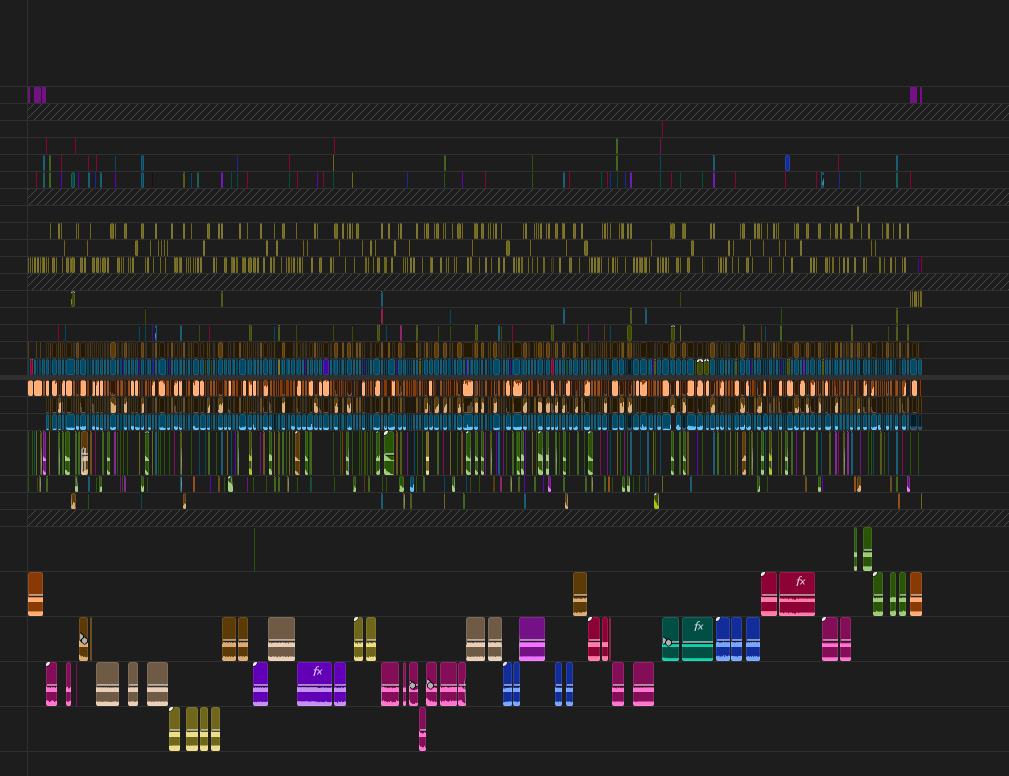Select the purple clips at the top-left sequence start
This screenshot has height=776, width=1009.
(x=37, y=95)
